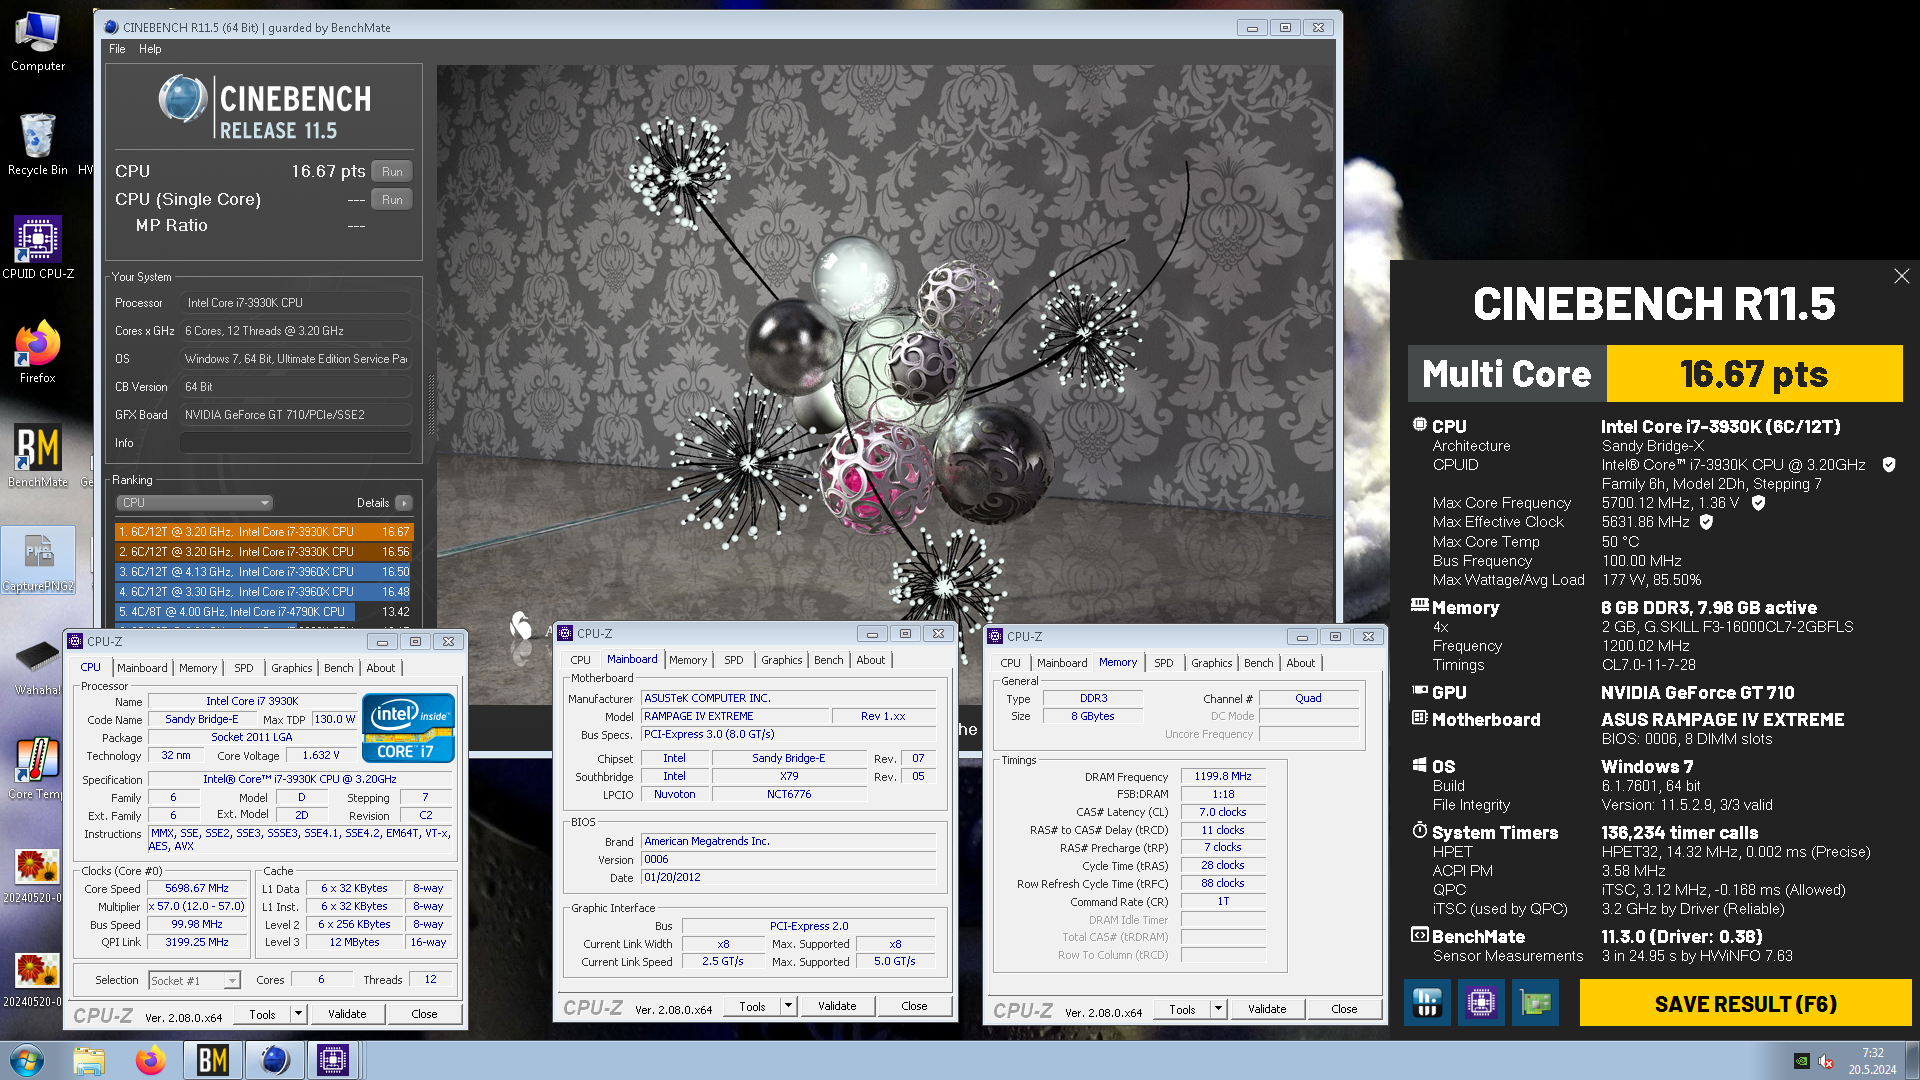
Task: Click Validate in left CPU-Z window
Action: (347, 1014)
